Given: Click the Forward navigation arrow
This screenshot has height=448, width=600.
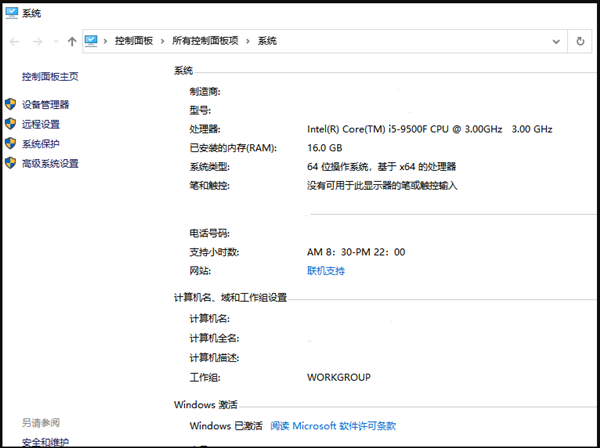Looking at the screenshot, I should click(x=37, y=41).
